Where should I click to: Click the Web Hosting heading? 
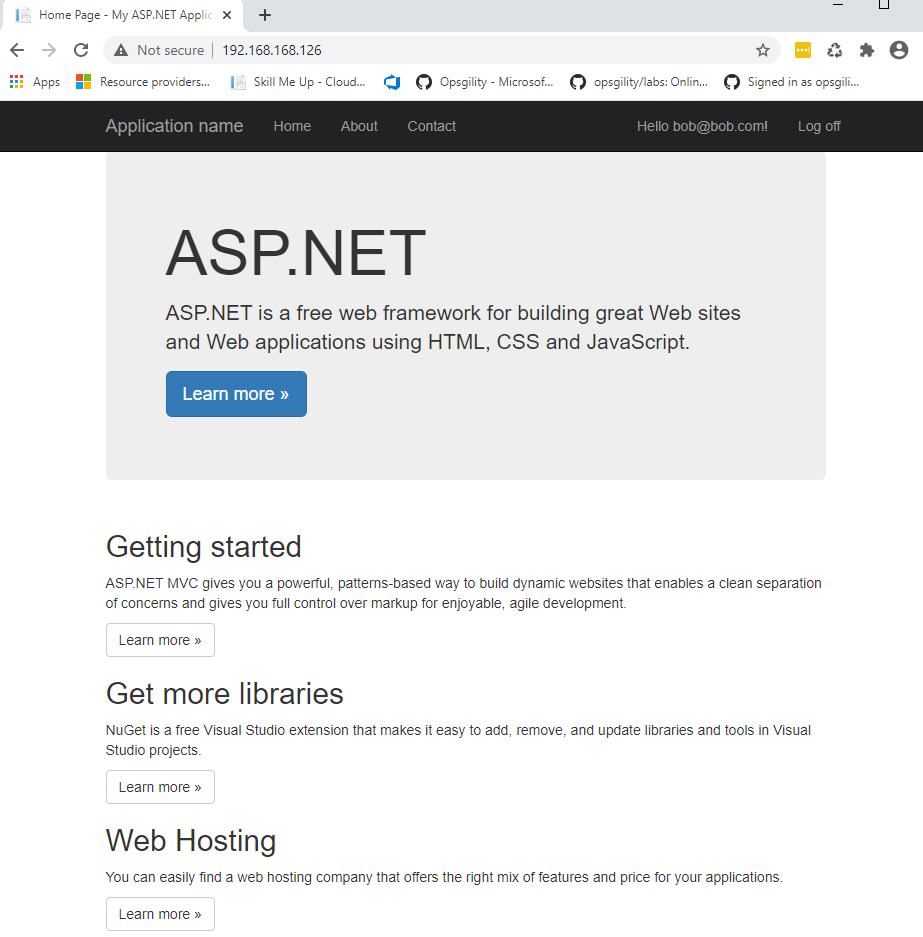tap(191, 841)
